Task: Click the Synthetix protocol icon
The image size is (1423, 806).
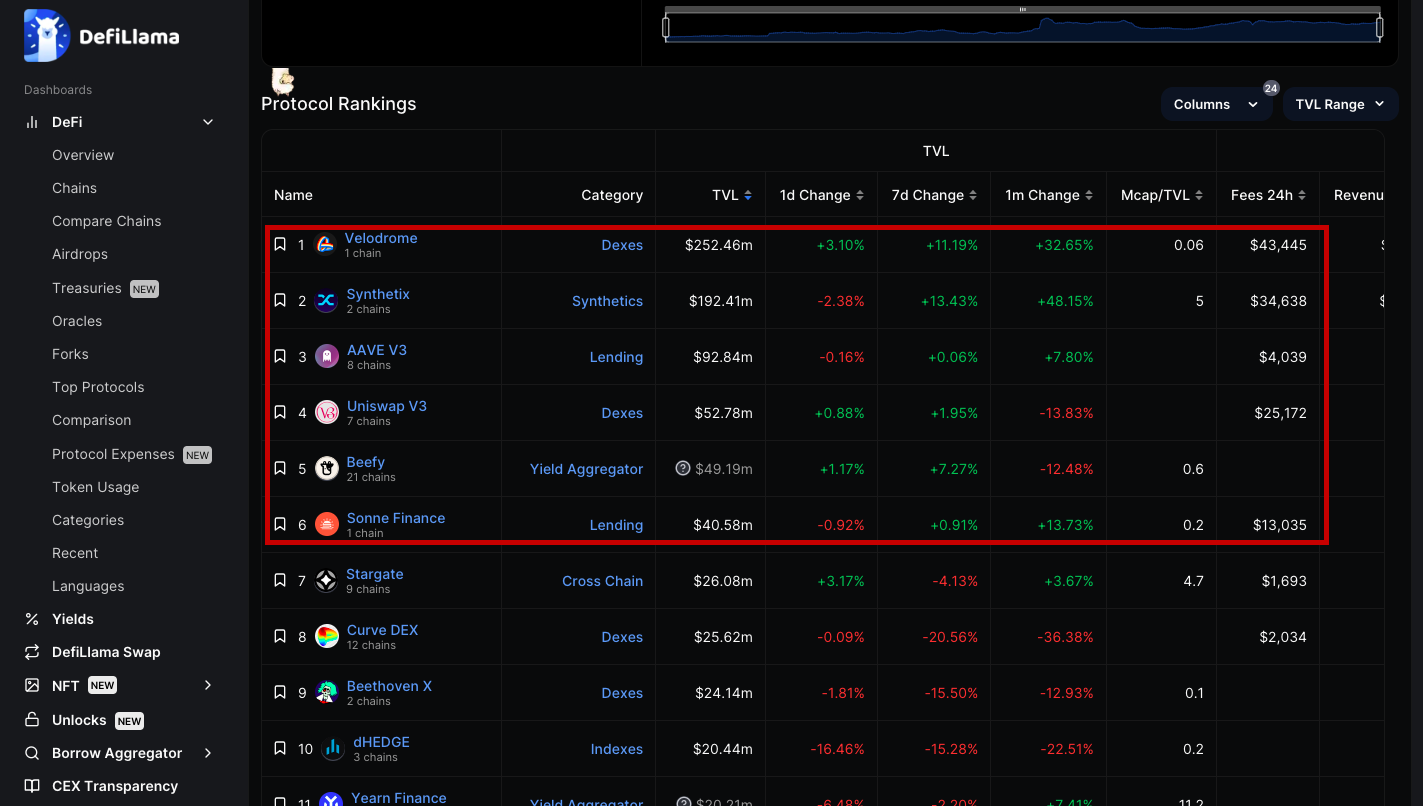Action: pyautogui.click(x=327, y=301)
